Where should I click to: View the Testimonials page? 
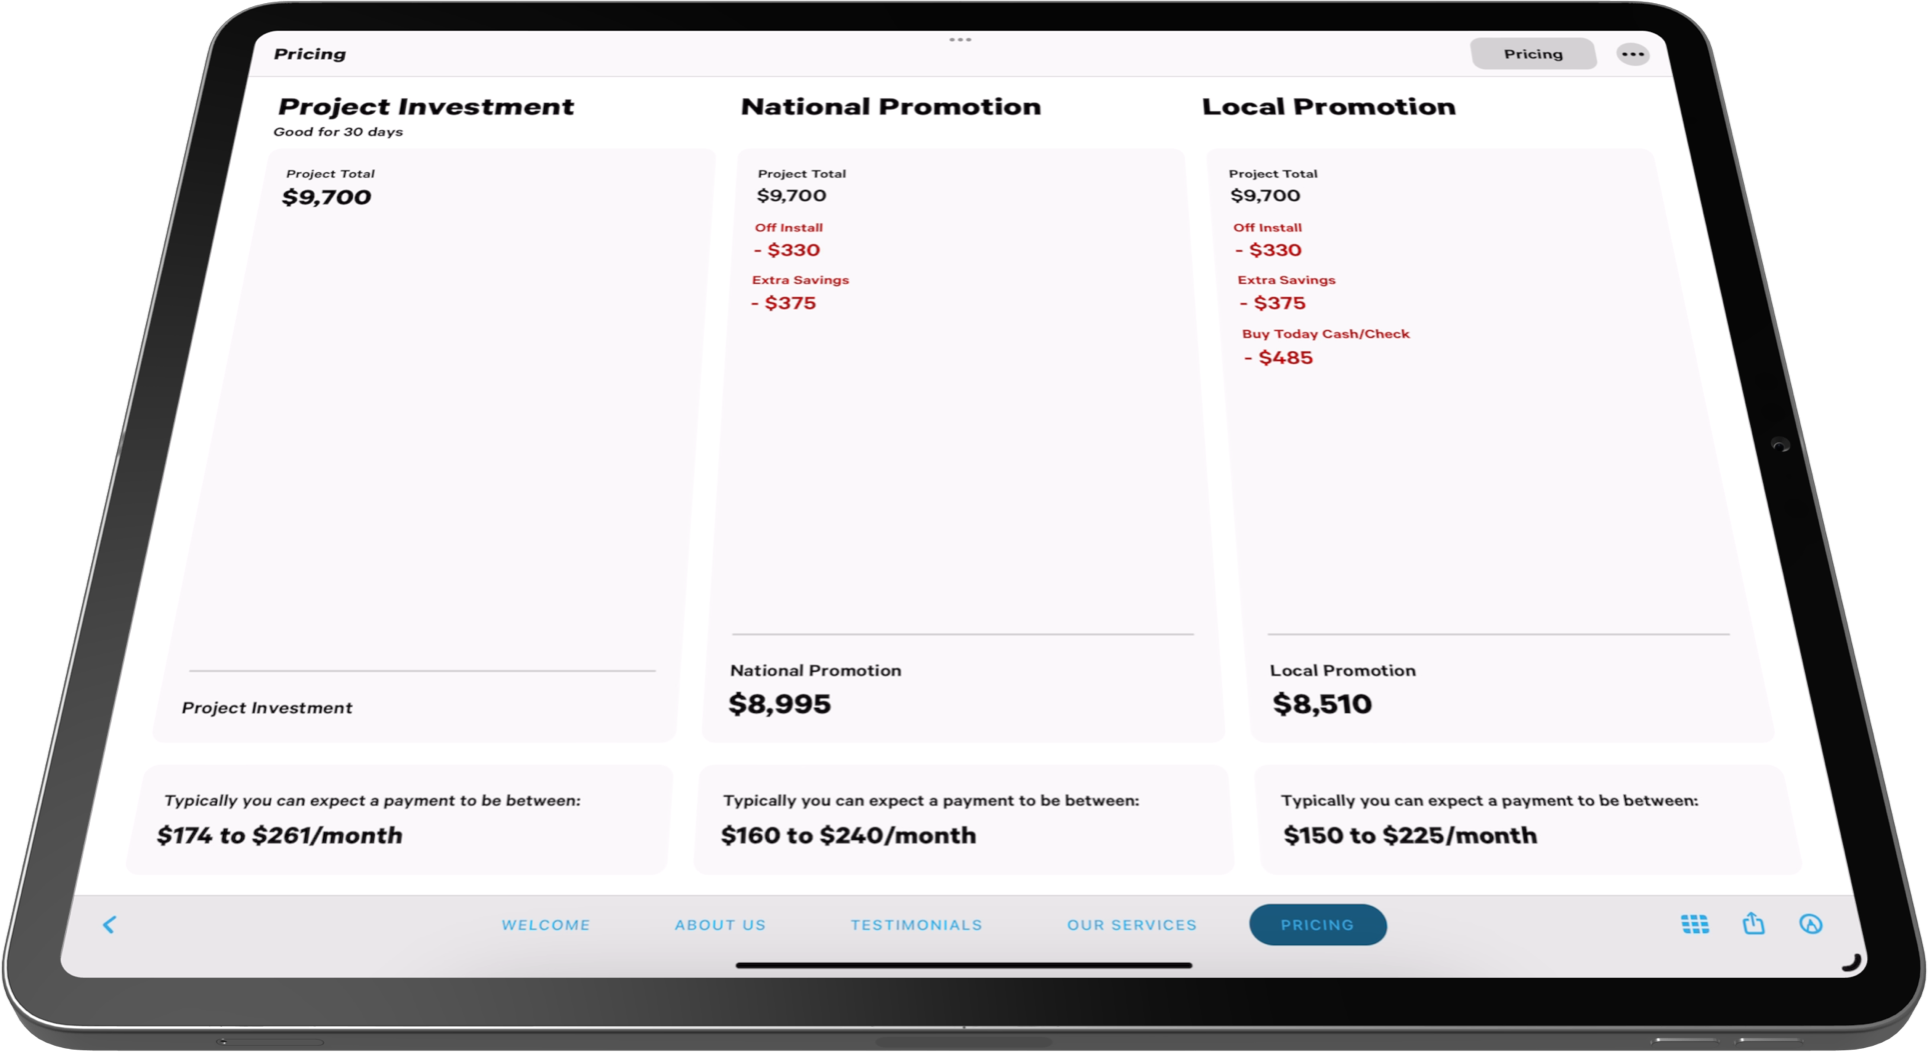point(916,925)
